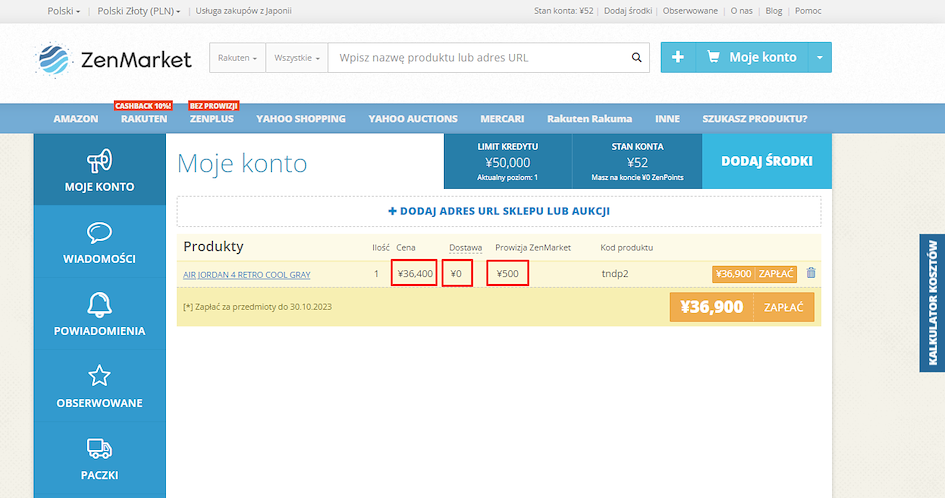Click the Moje konto header button
Screen dimensions: 945x498
click(x=752, y=57)
